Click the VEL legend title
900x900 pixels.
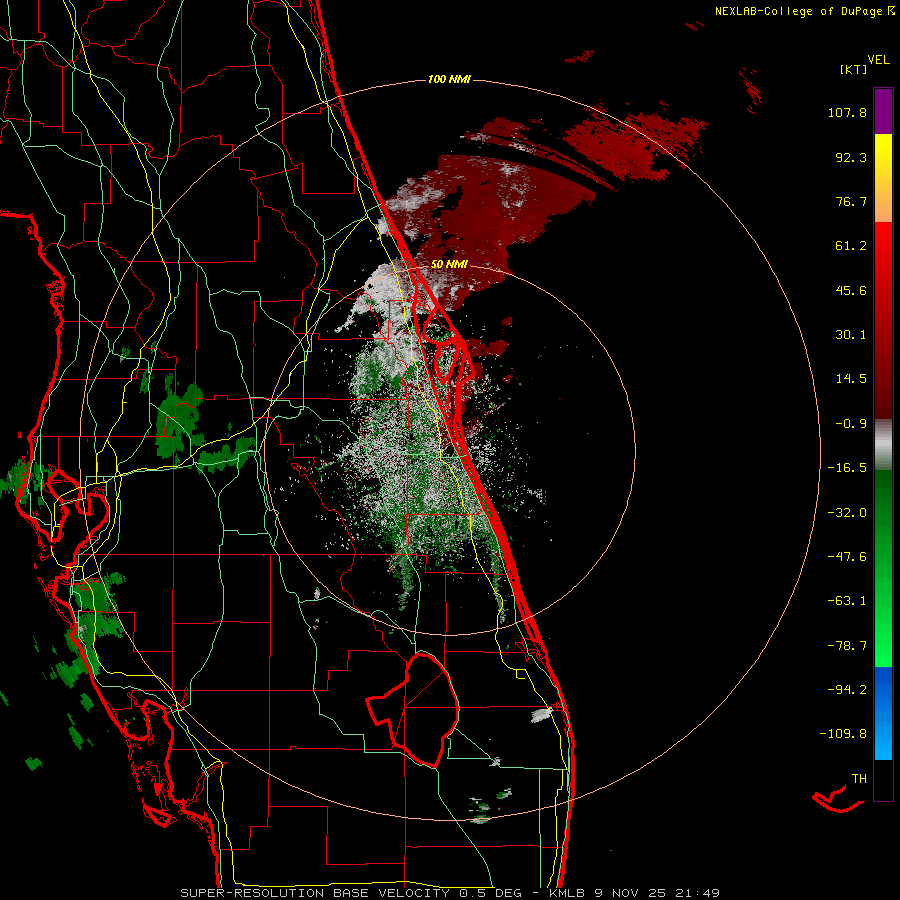(x=878, y=60)
